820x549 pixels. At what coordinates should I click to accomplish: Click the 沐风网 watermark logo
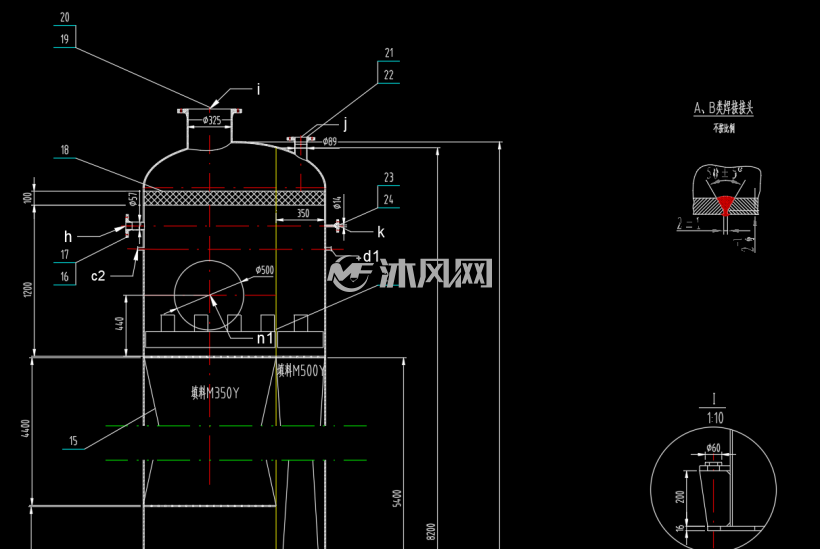coord(410,273)
